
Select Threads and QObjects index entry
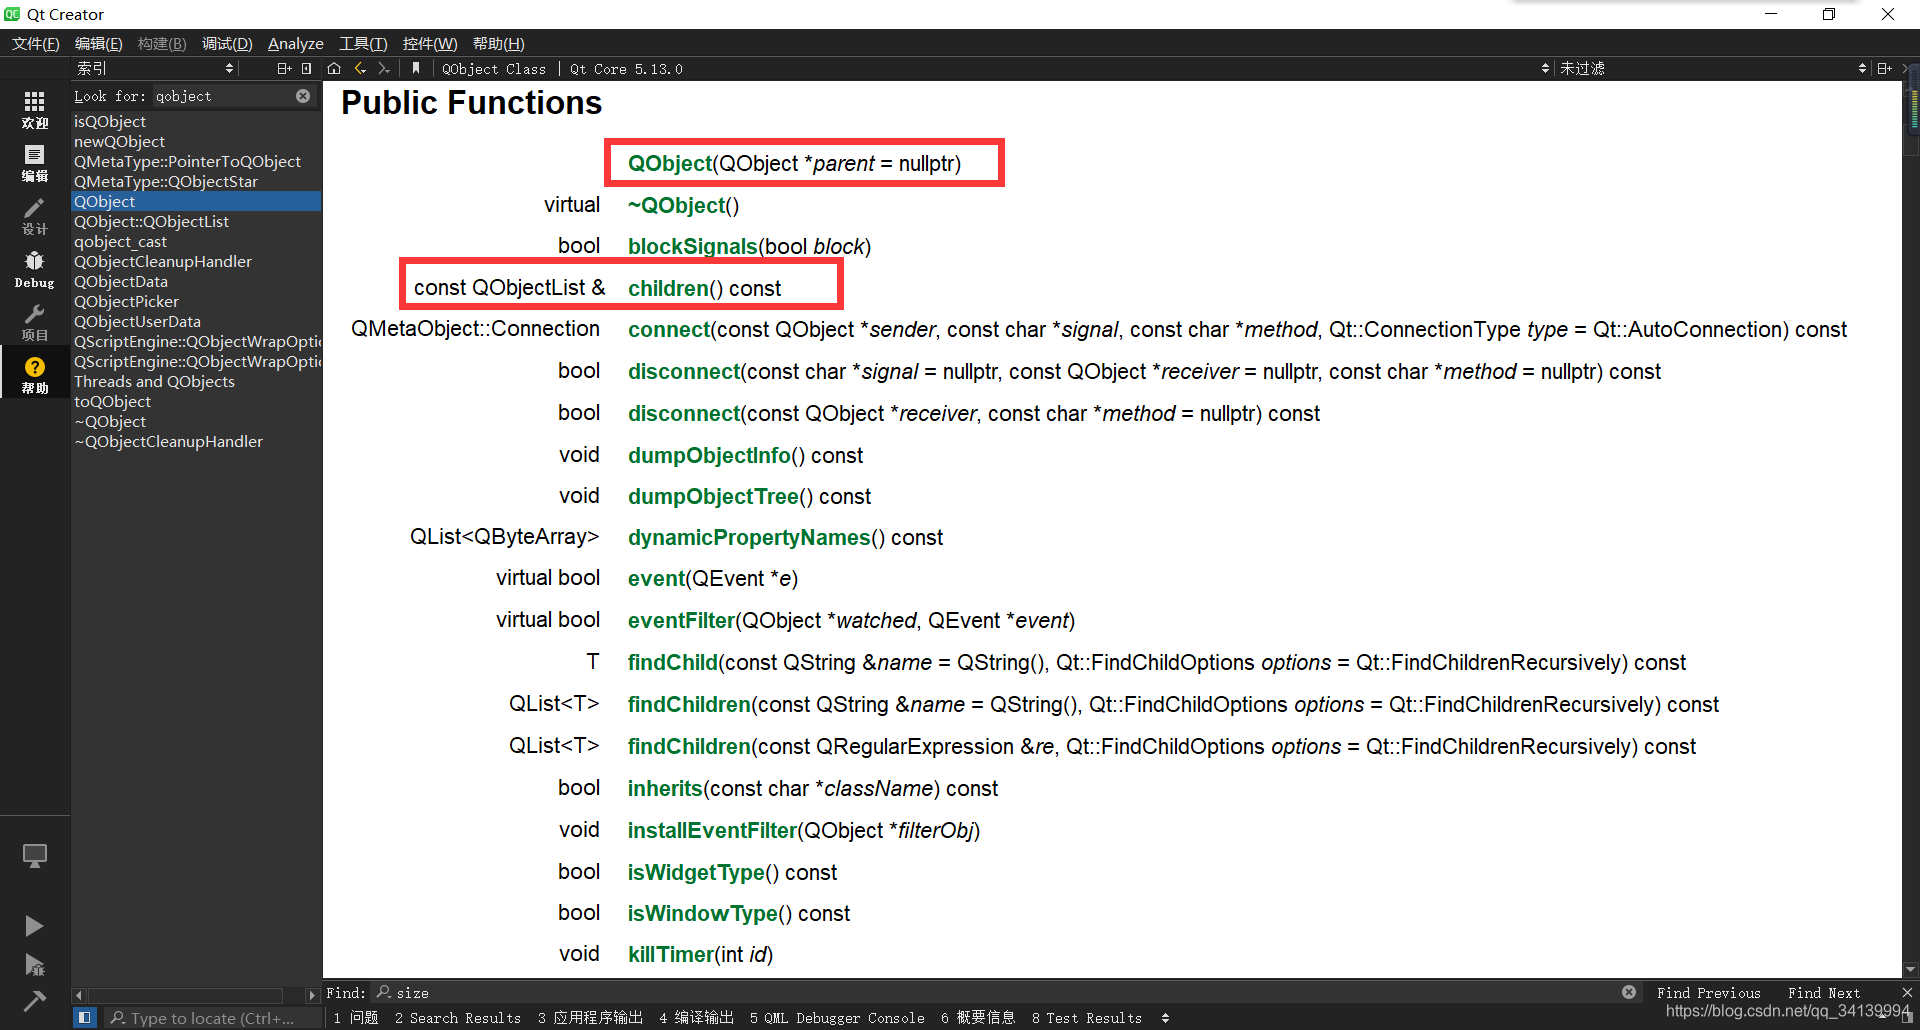click(x=196, y=382)
